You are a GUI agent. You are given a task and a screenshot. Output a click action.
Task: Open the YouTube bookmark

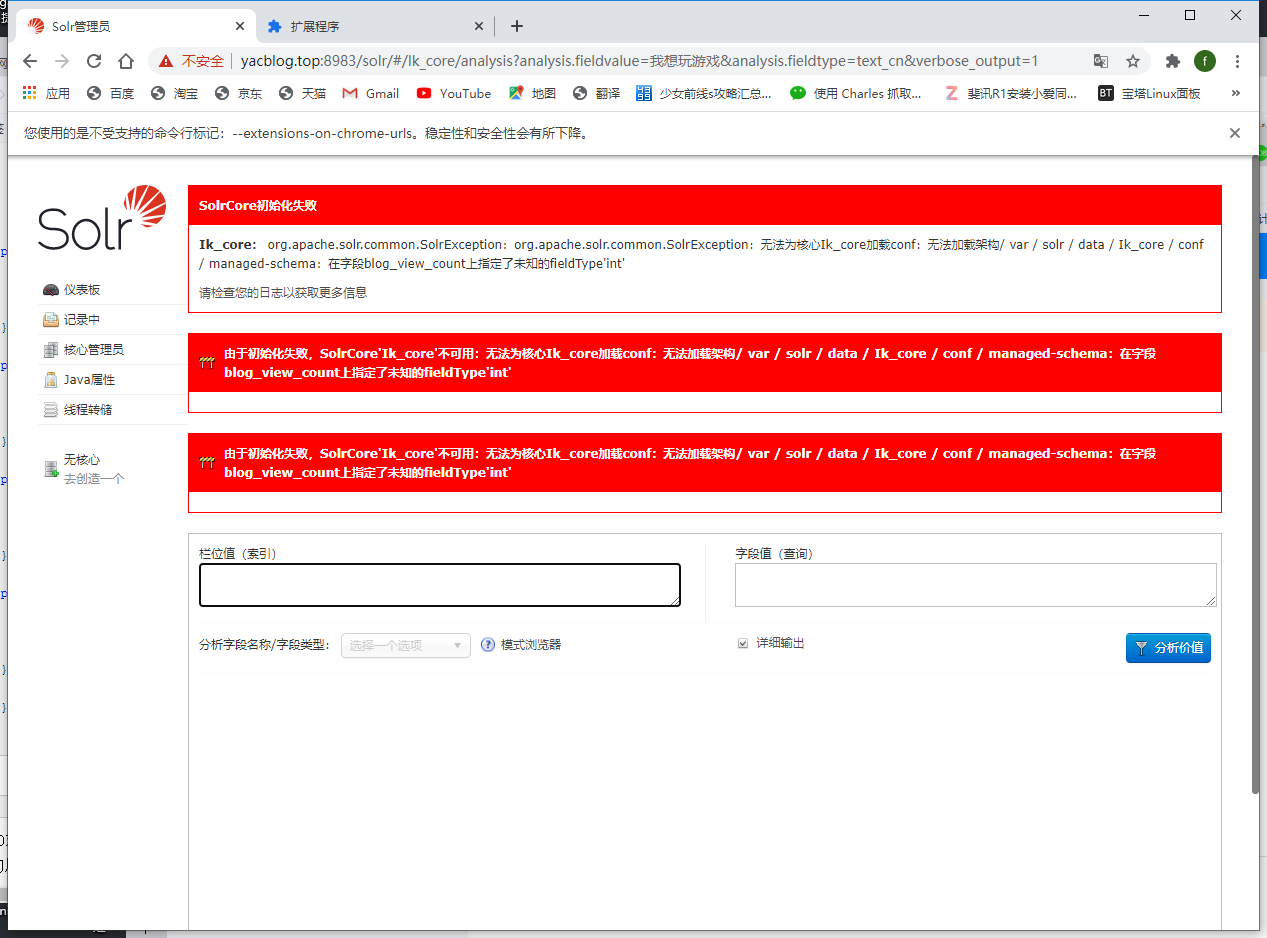[454, 93]
